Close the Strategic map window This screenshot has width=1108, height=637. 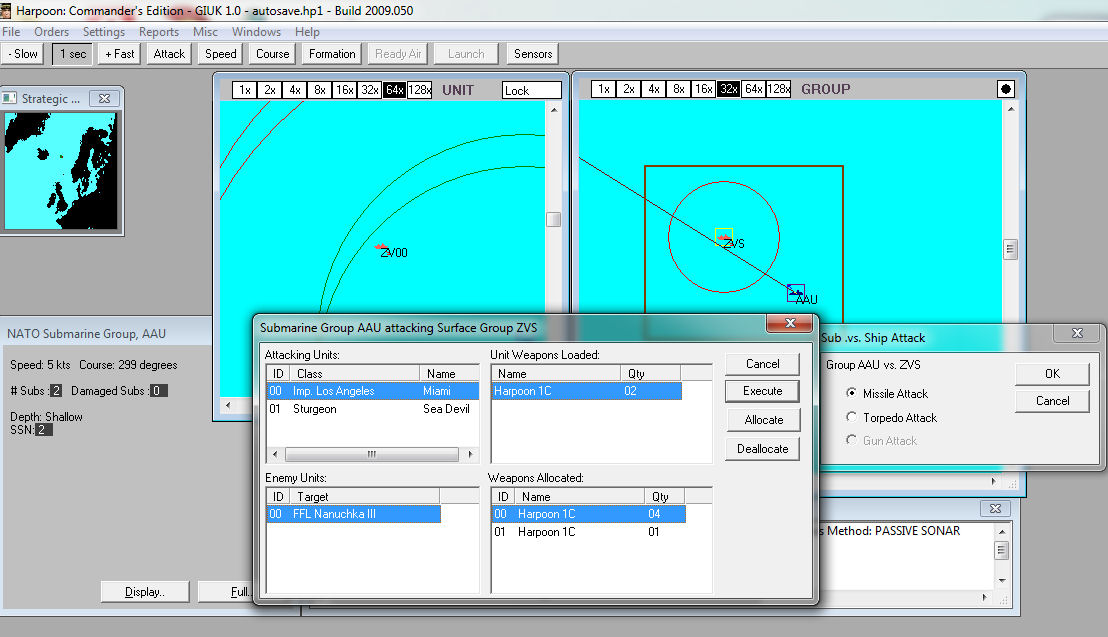104,98
